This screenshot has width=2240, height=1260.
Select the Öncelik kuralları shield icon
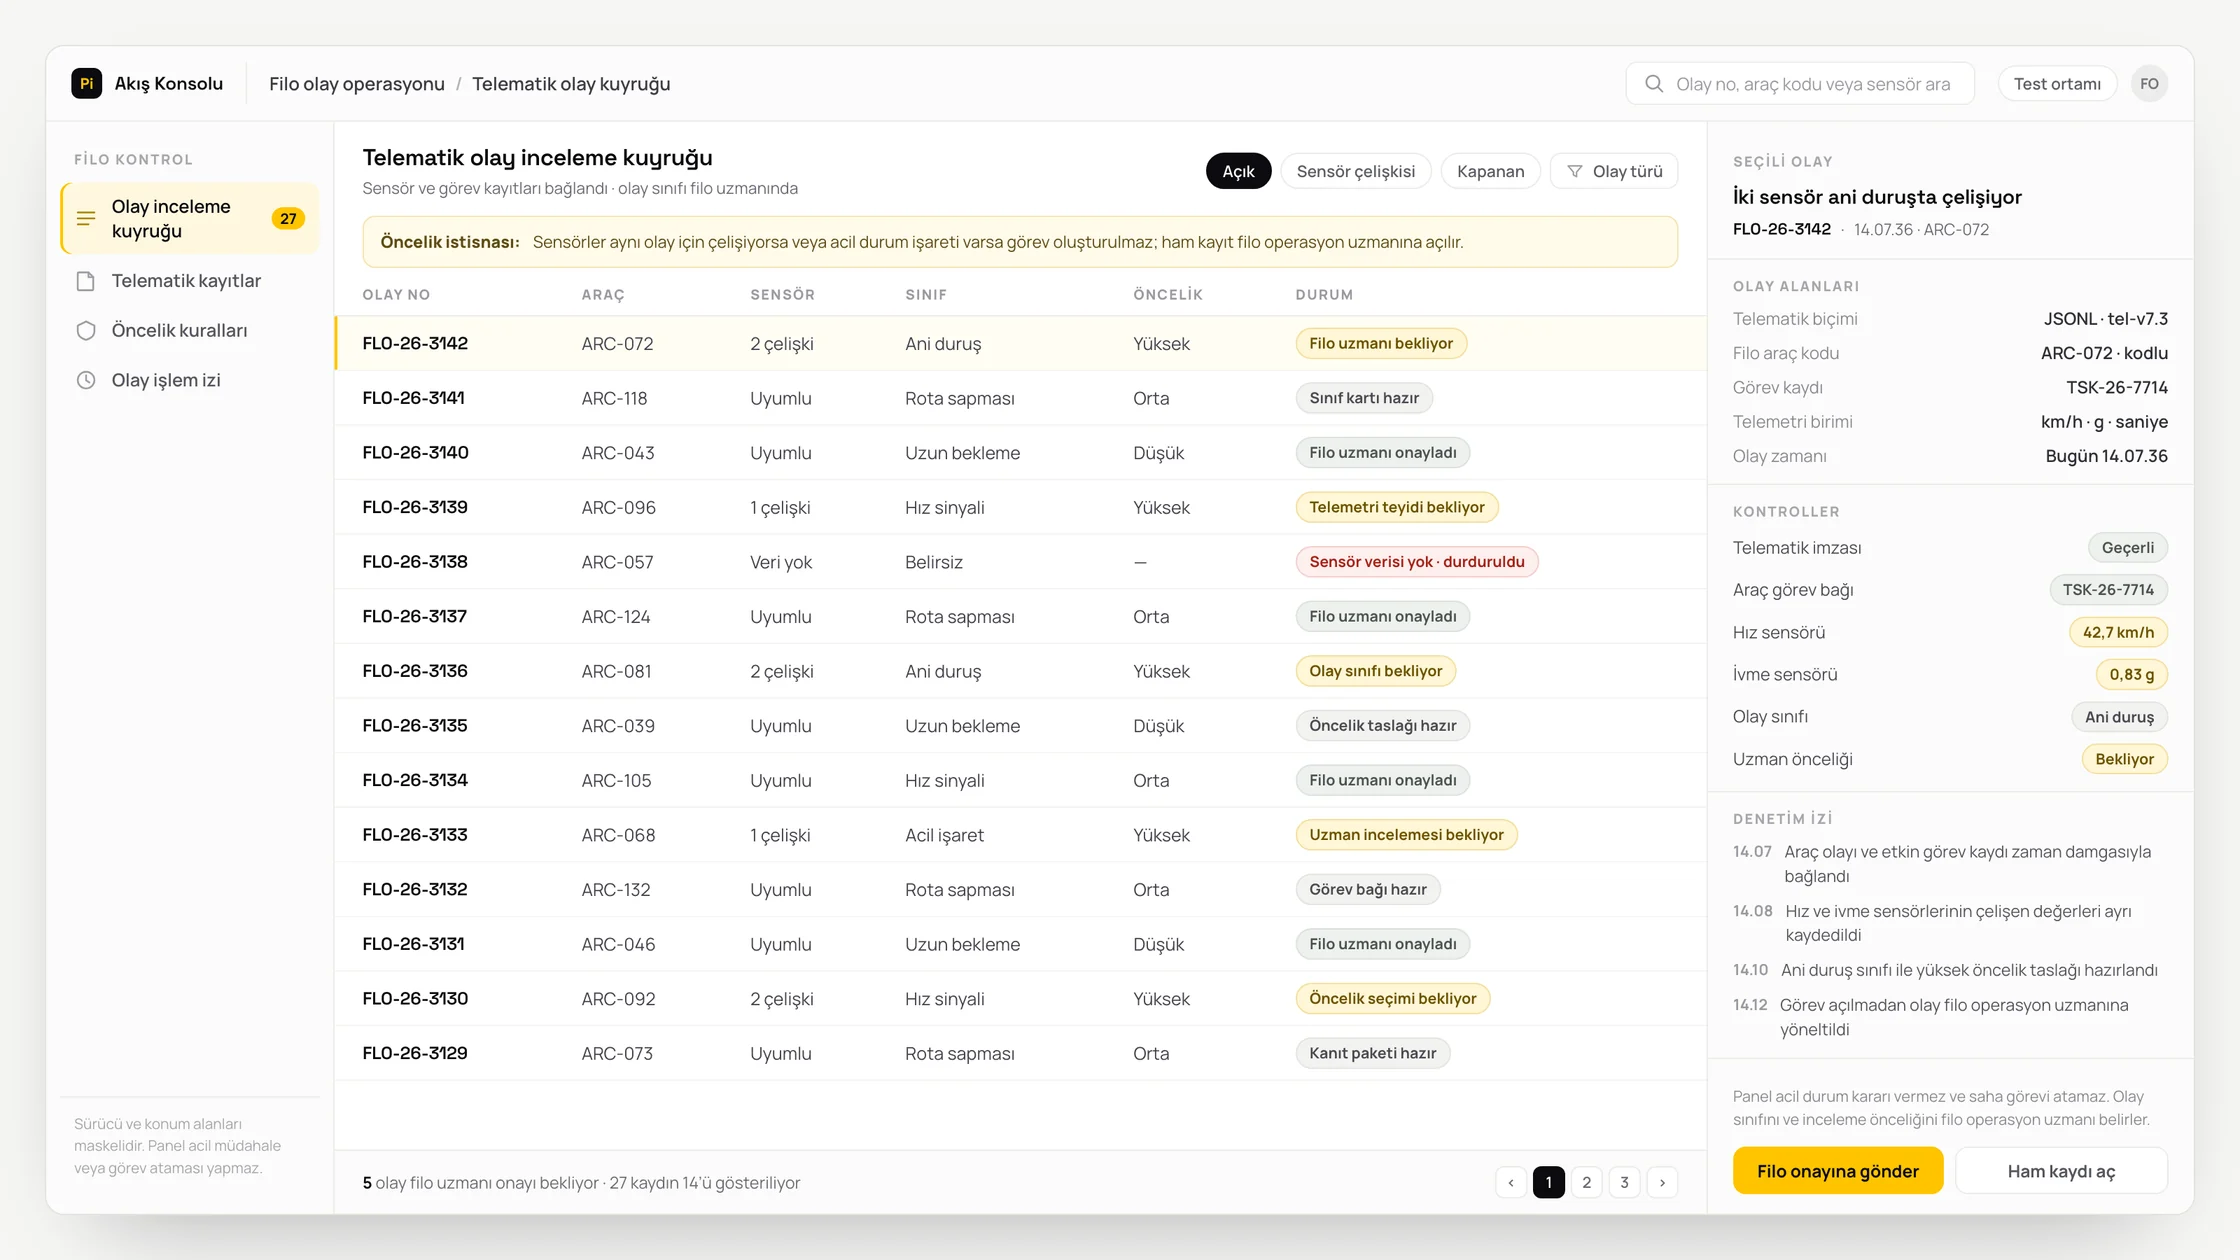point(86,330)
